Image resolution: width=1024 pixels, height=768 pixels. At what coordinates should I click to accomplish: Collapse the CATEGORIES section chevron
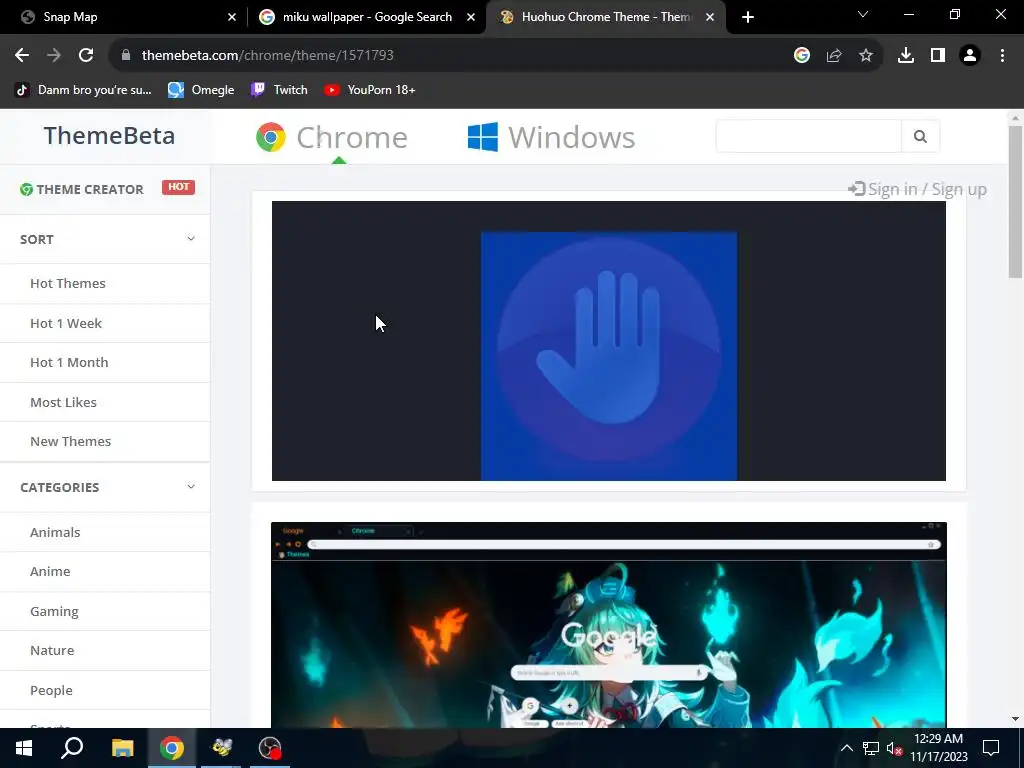191,487
